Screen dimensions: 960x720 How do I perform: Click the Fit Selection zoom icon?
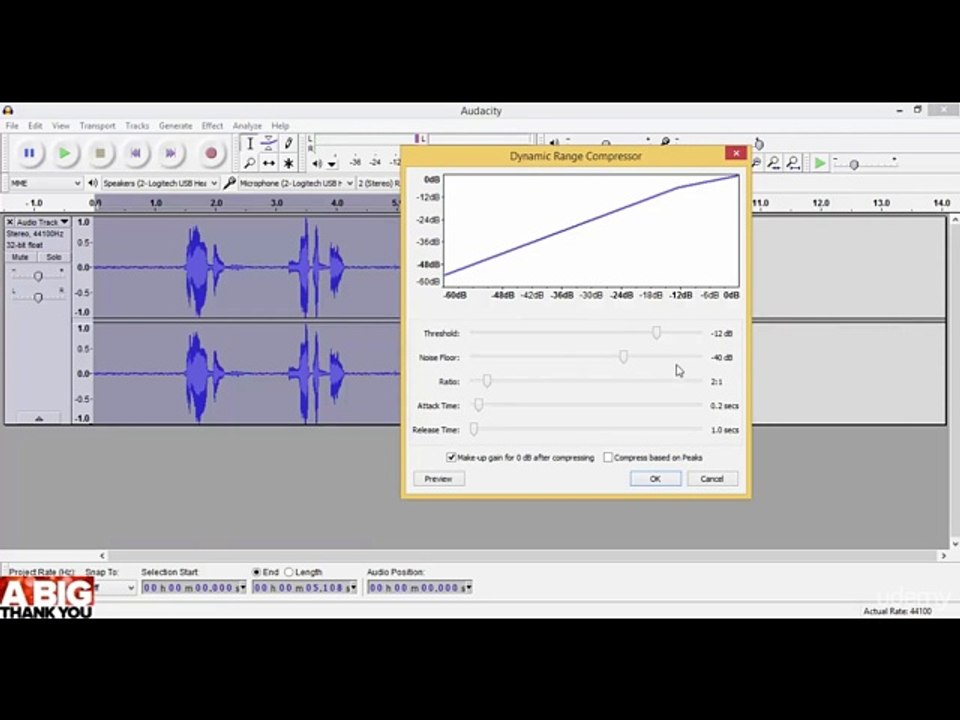coord(774,163)
